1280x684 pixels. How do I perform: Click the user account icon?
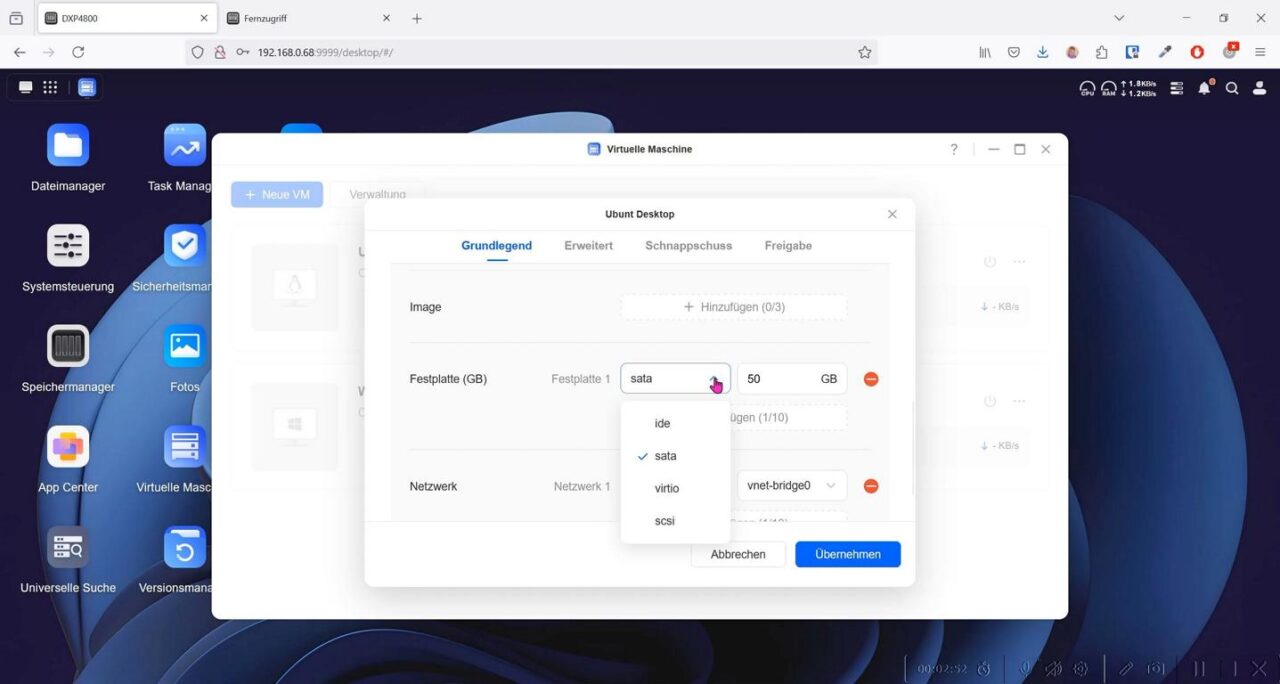point(1260,88)
